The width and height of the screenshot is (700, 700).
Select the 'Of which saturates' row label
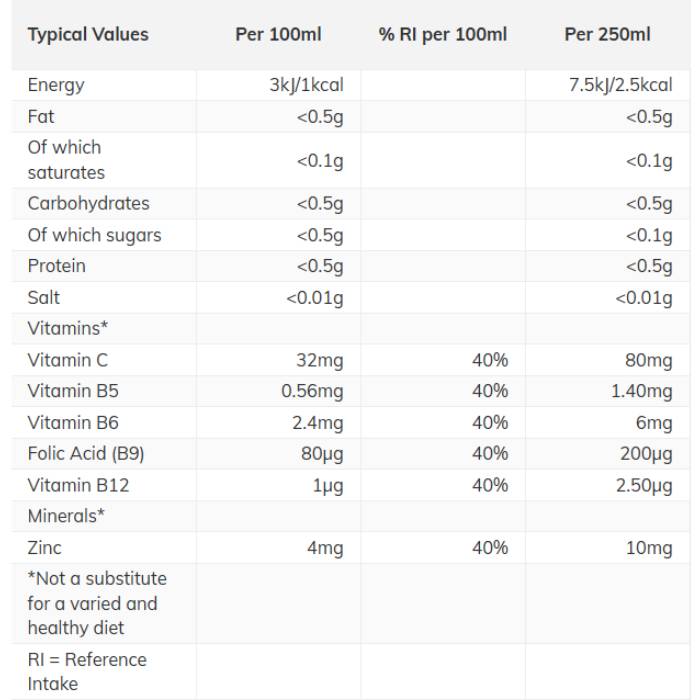click(x=66, y=159)
